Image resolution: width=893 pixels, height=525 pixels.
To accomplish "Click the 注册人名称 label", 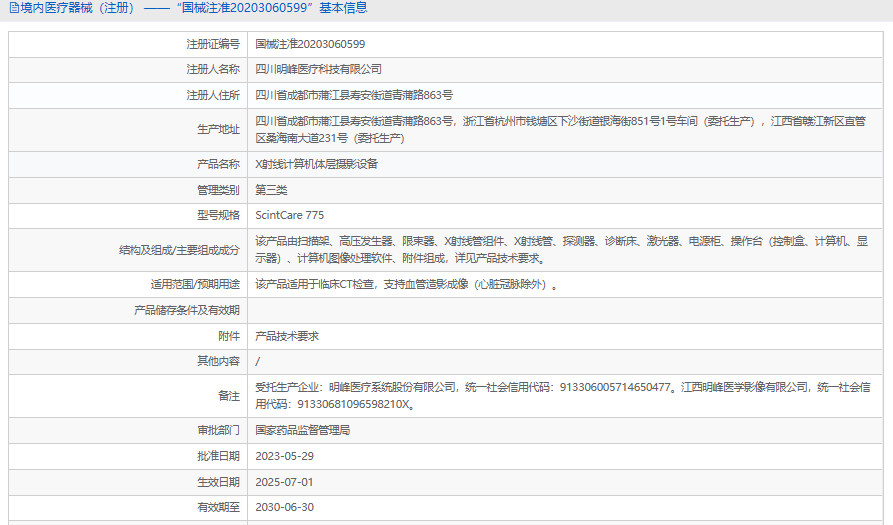I will click(x=213, y=69).
